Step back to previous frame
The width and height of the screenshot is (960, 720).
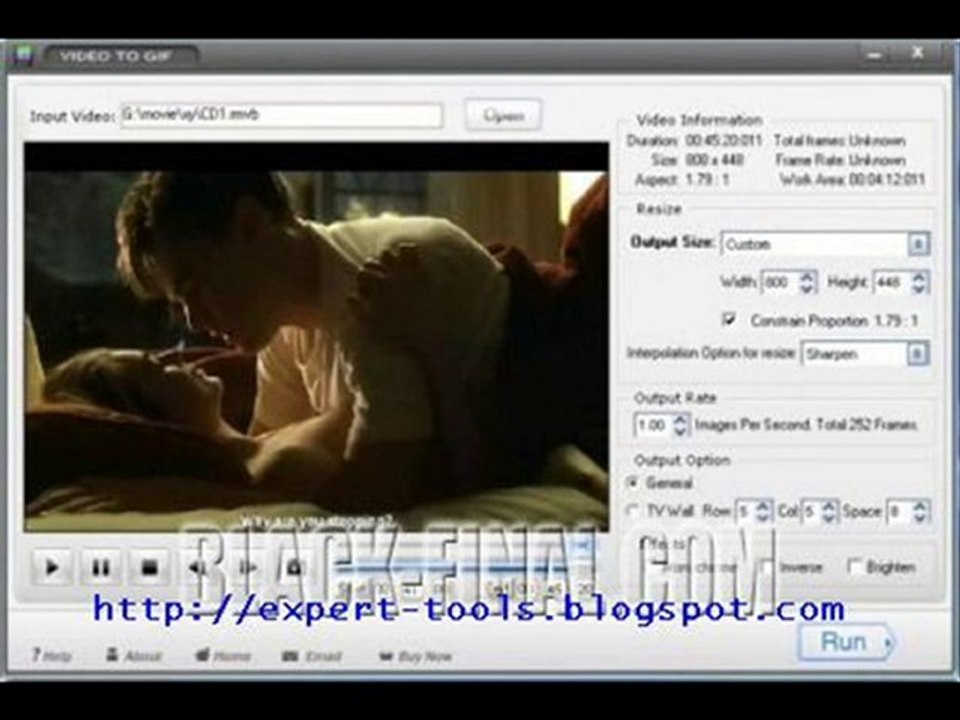point(197,568)
